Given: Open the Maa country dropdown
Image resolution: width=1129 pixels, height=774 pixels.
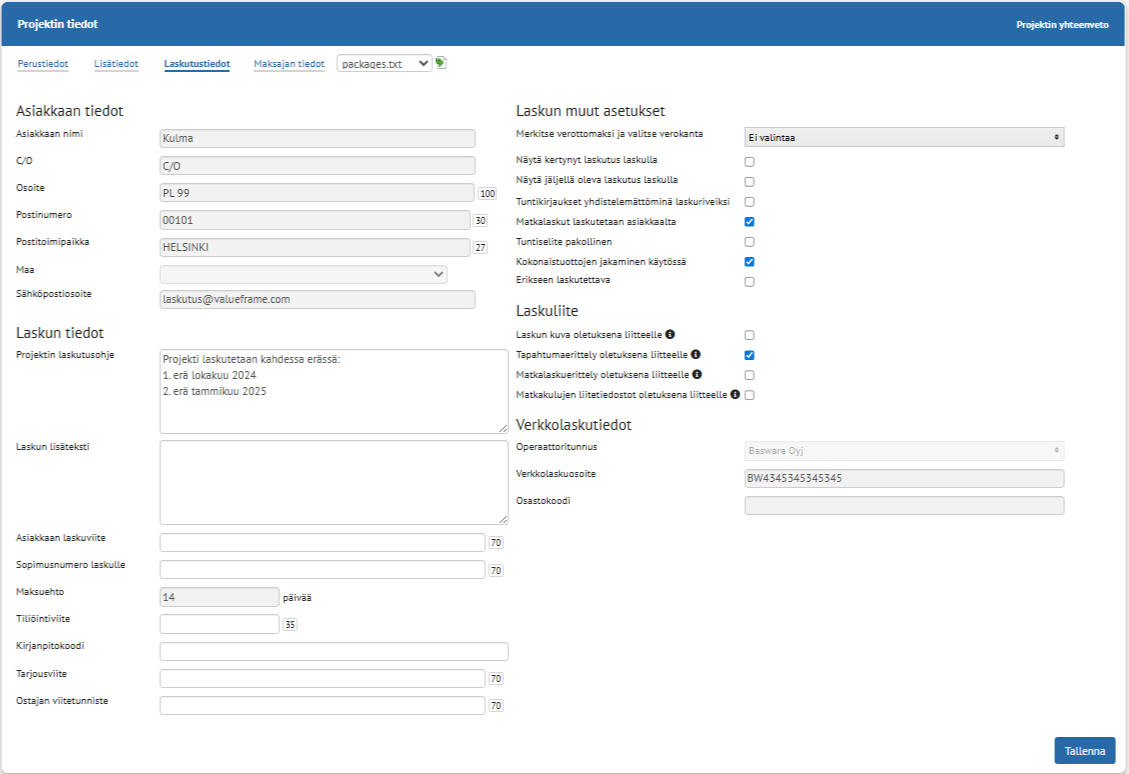Looking at the screenshot, I should click(303, 274).
